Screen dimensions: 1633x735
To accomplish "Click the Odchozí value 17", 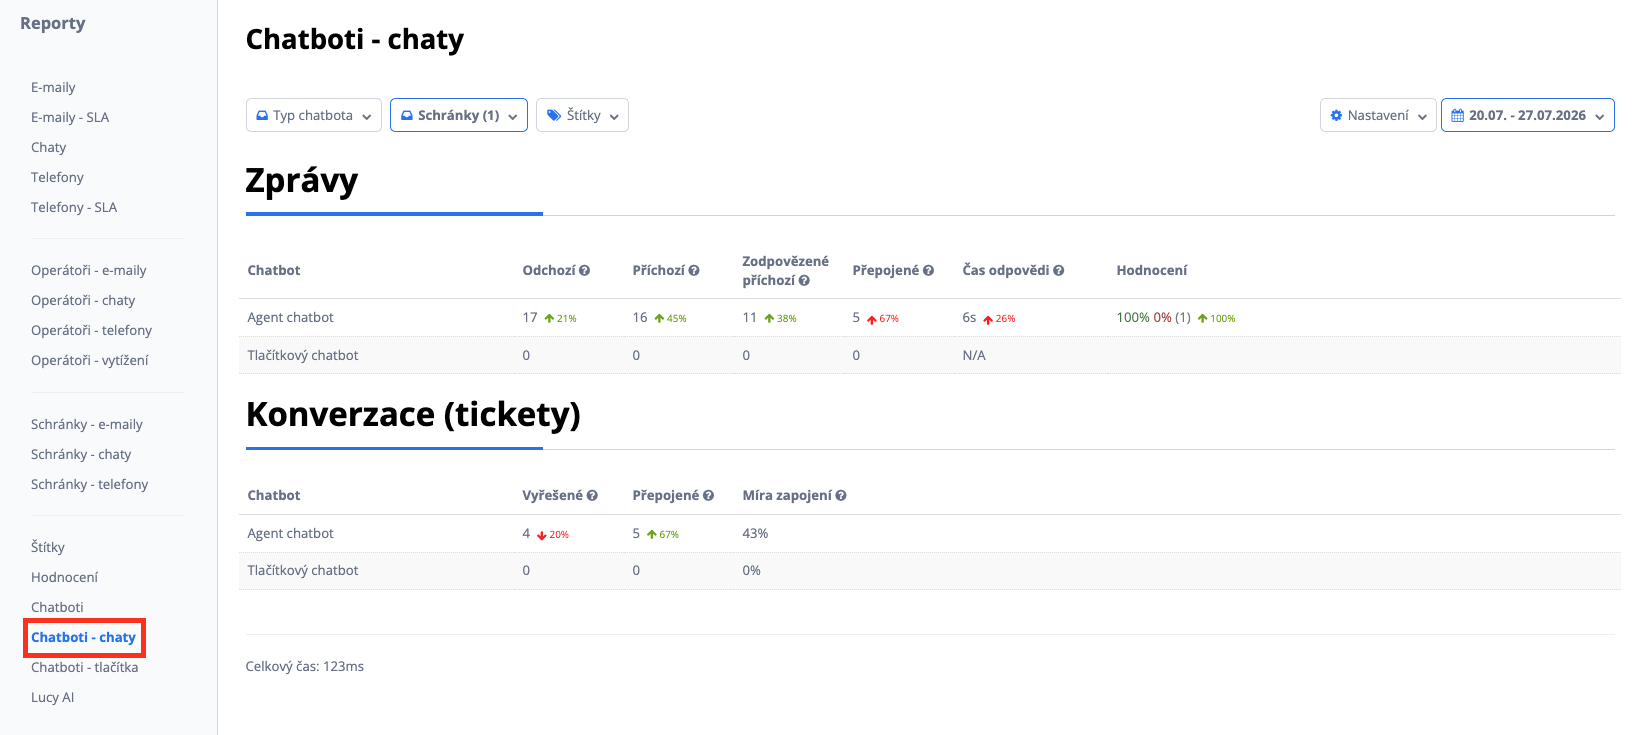I will point(530,317).
